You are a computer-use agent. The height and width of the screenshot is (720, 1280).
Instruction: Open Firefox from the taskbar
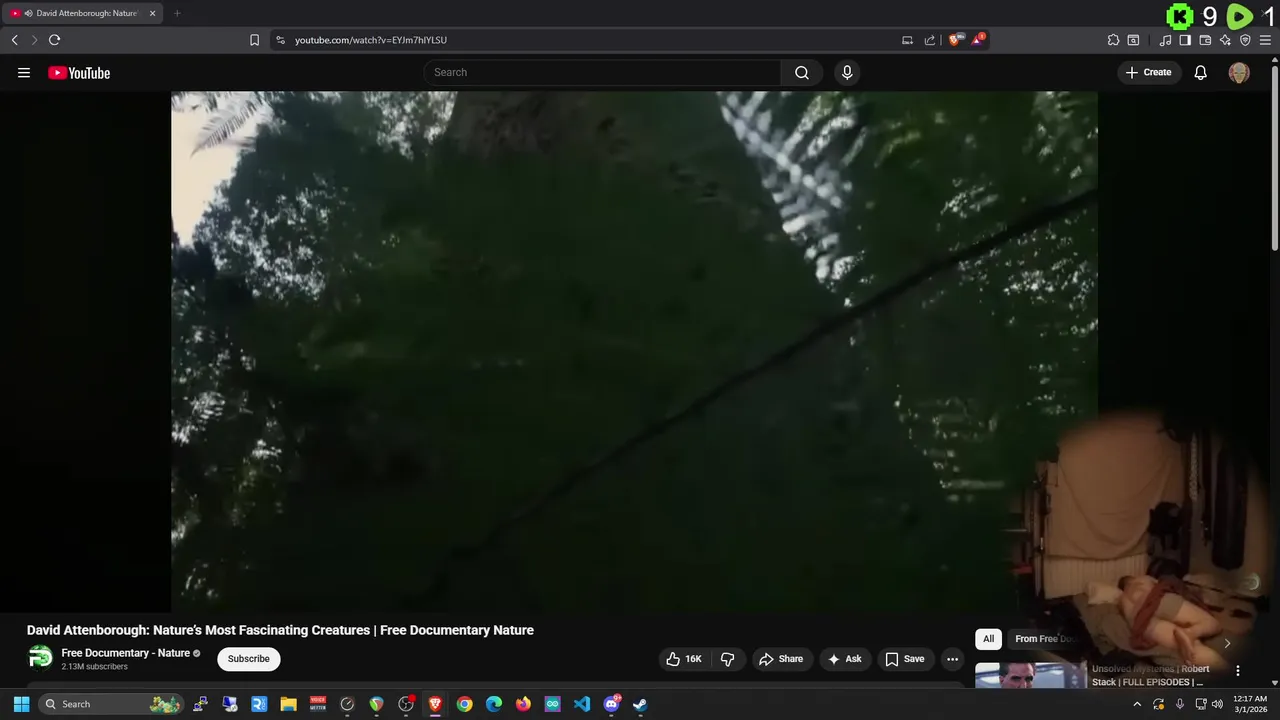click(x=523, y=704)
